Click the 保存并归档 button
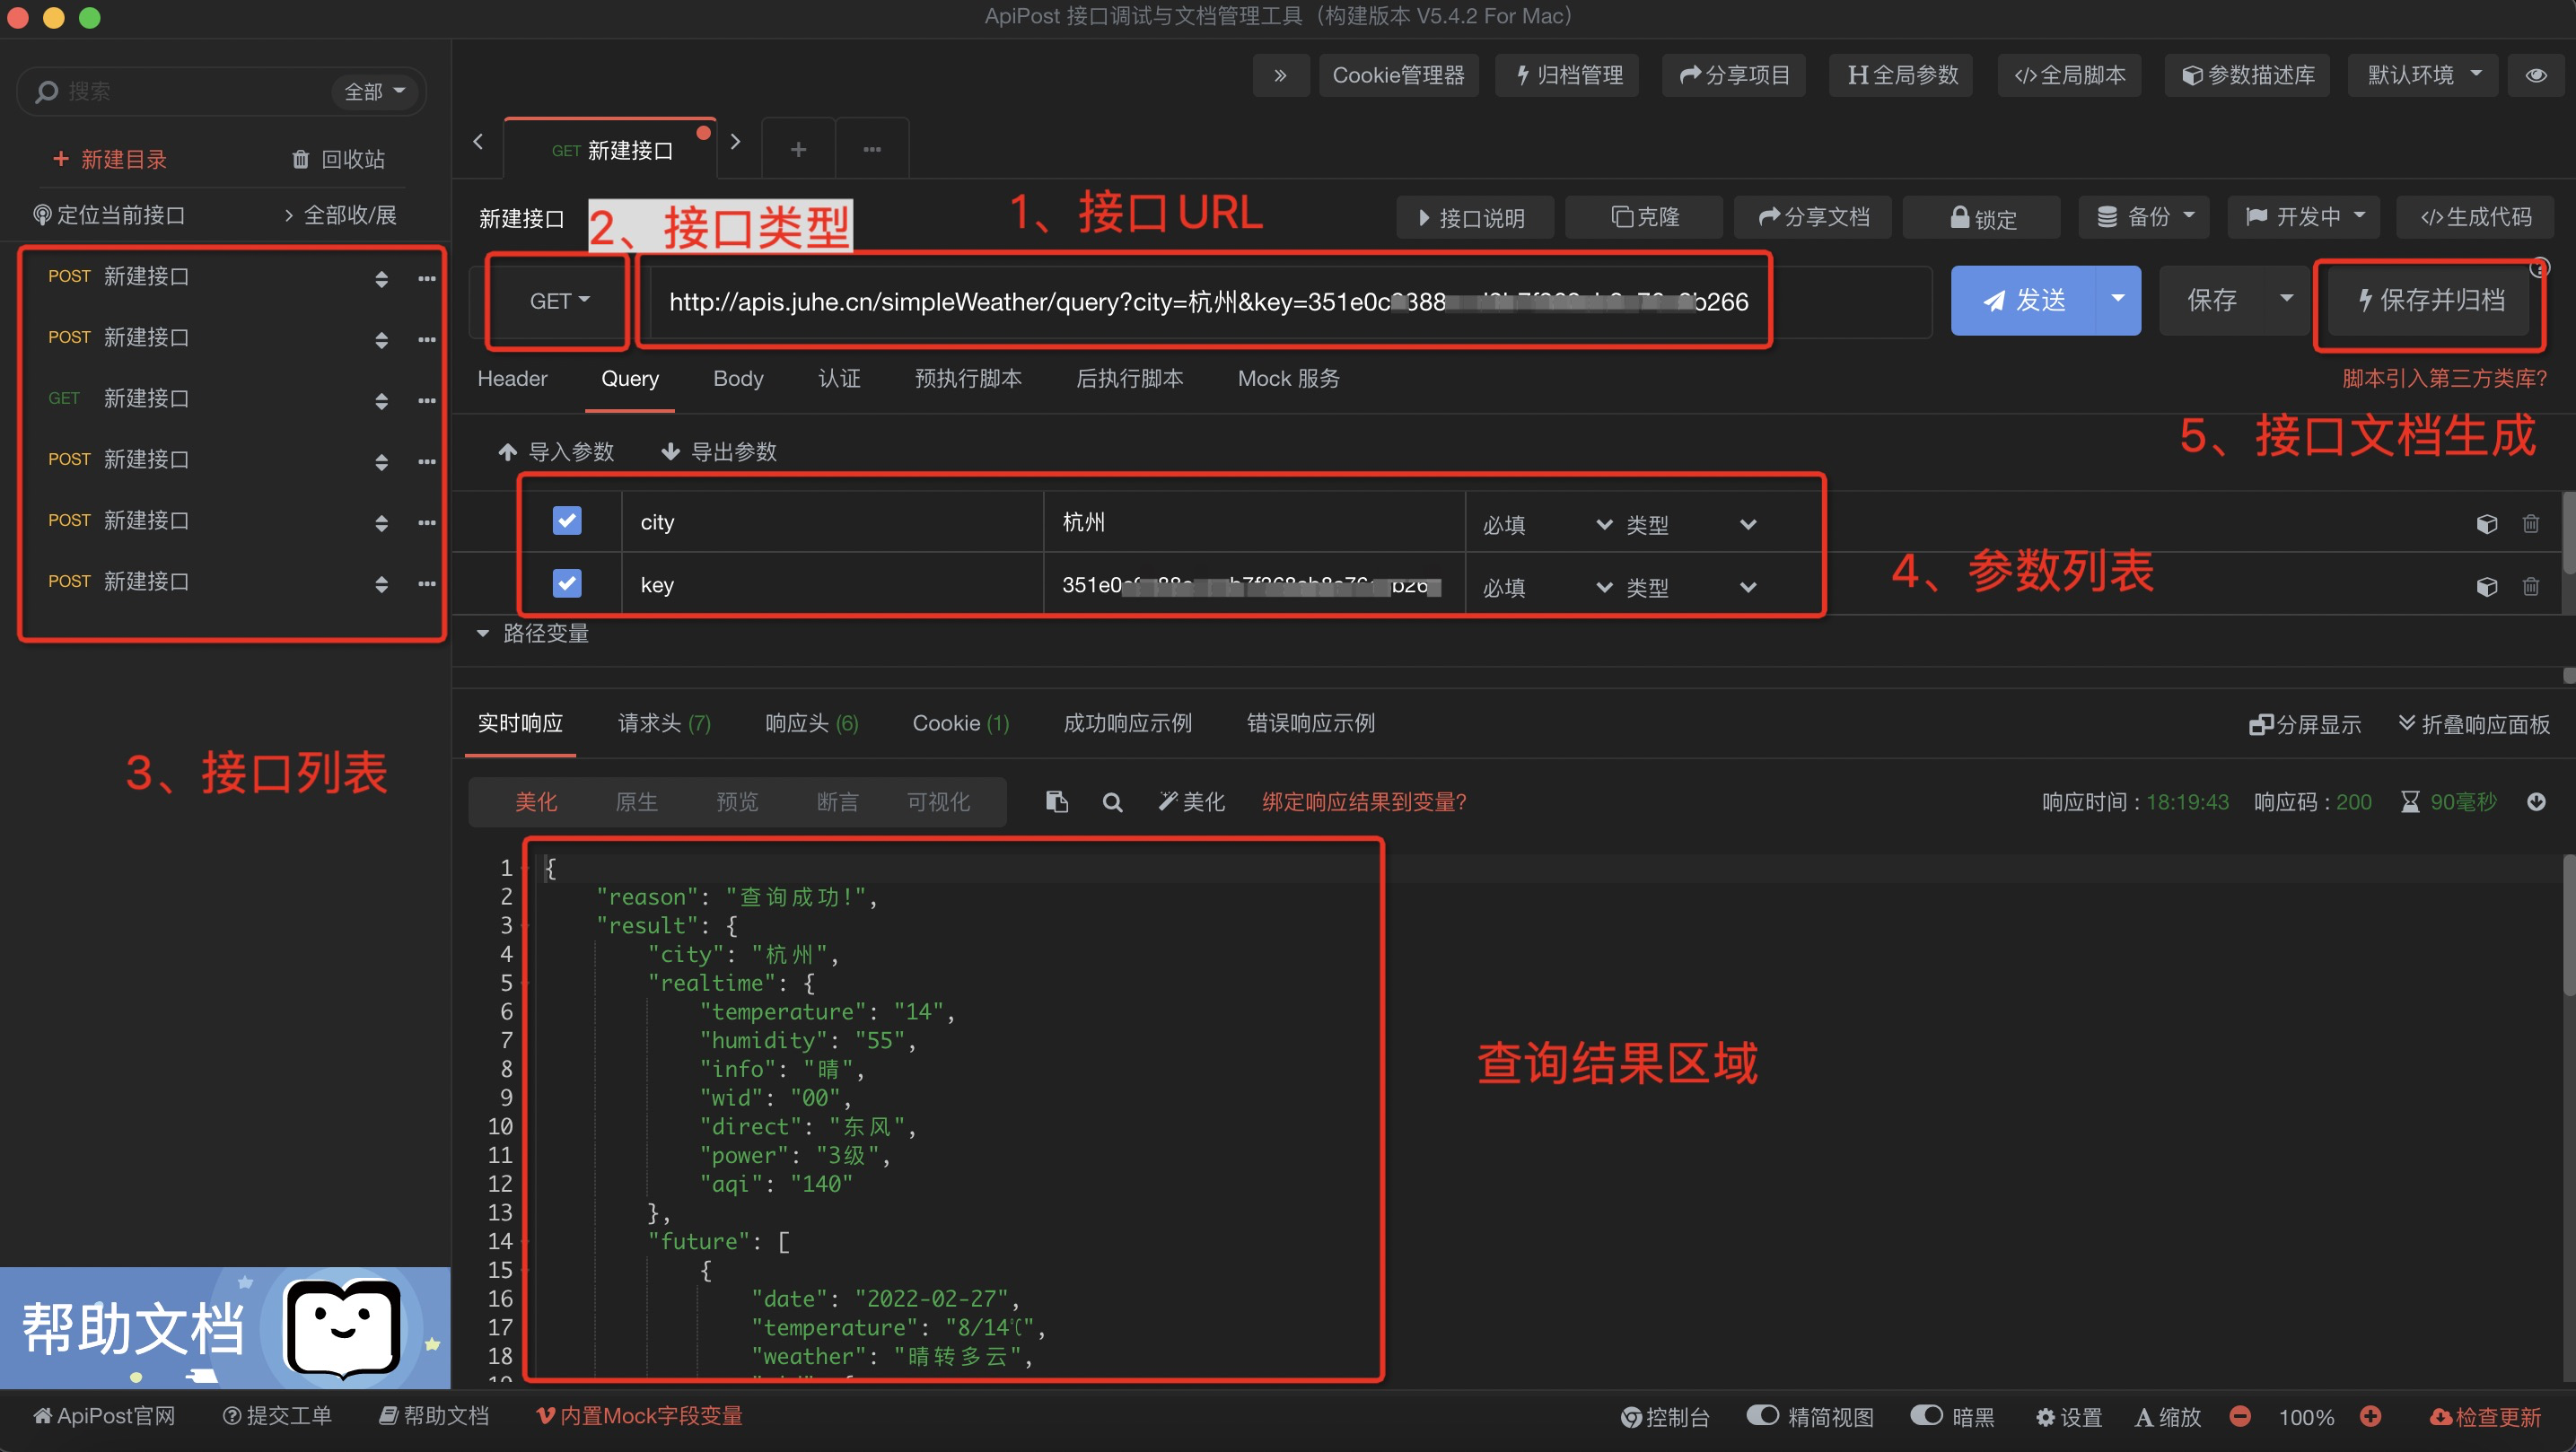 [2430, 300]
